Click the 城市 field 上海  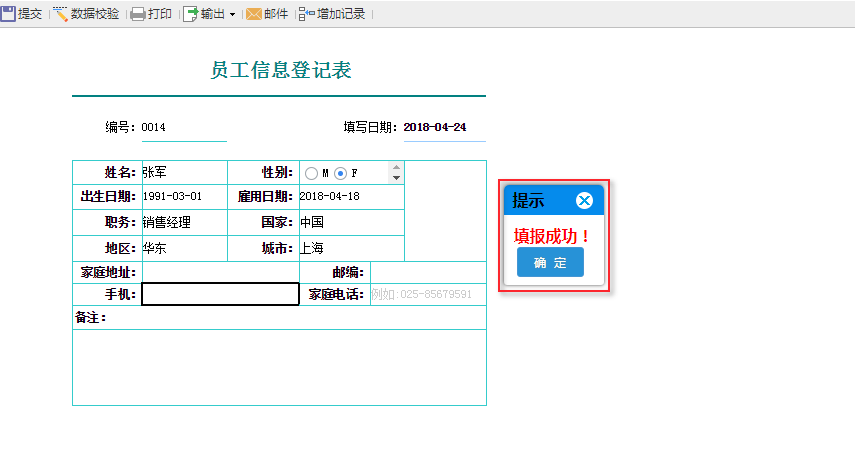point(352,249)
